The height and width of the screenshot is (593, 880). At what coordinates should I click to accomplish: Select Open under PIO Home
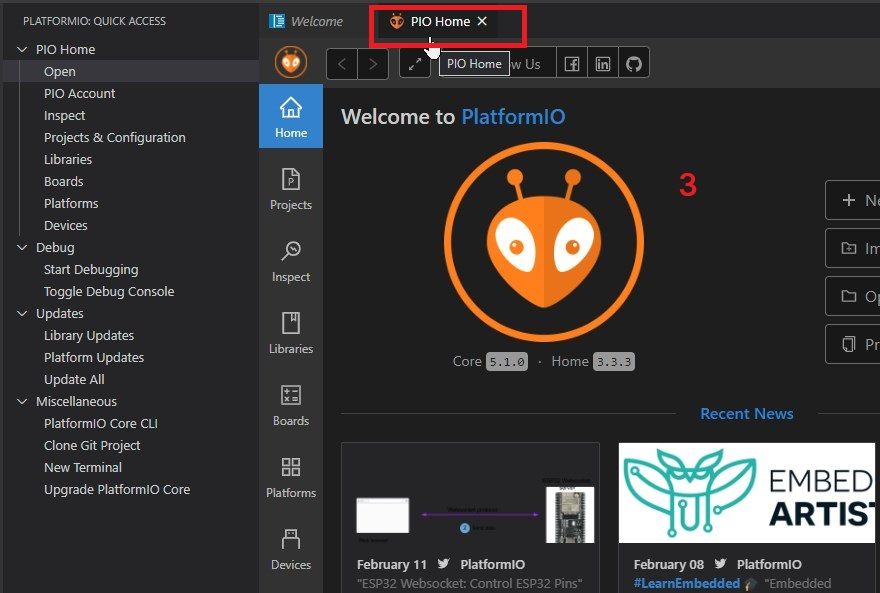point(131,72)
